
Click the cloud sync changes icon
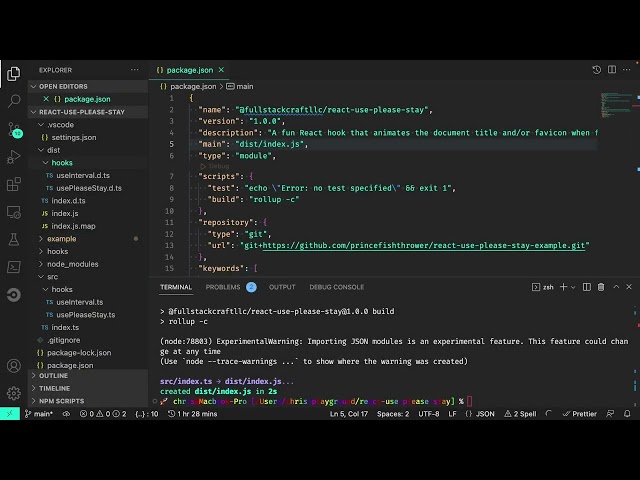[x=66, y=413]
